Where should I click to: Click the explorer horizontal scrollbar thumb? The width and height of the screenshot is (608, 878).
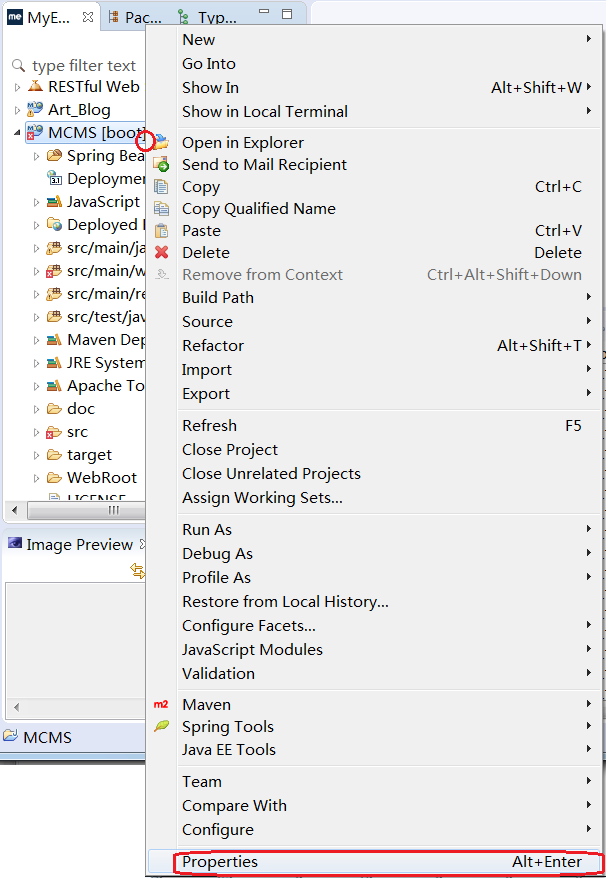click(x=87, y=510)
